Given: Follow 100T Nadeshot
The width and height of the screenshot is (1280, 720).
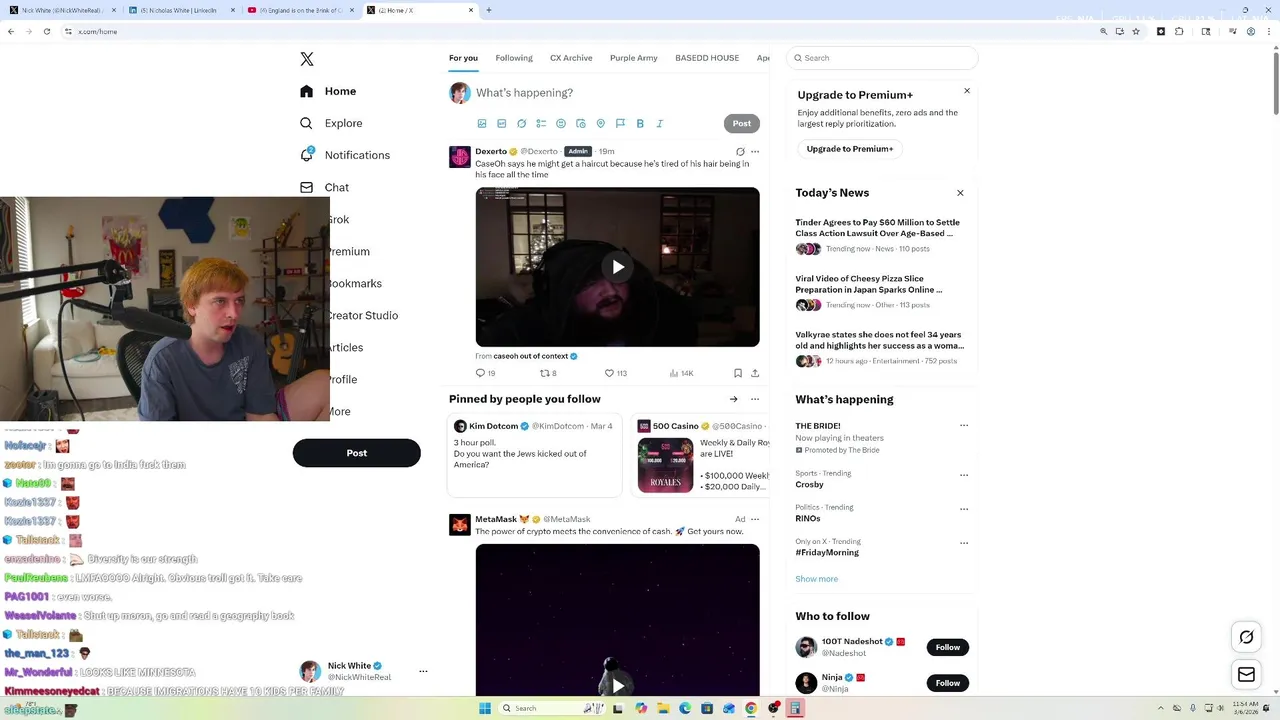Looking at the screenshot, I should coord(948,647).
